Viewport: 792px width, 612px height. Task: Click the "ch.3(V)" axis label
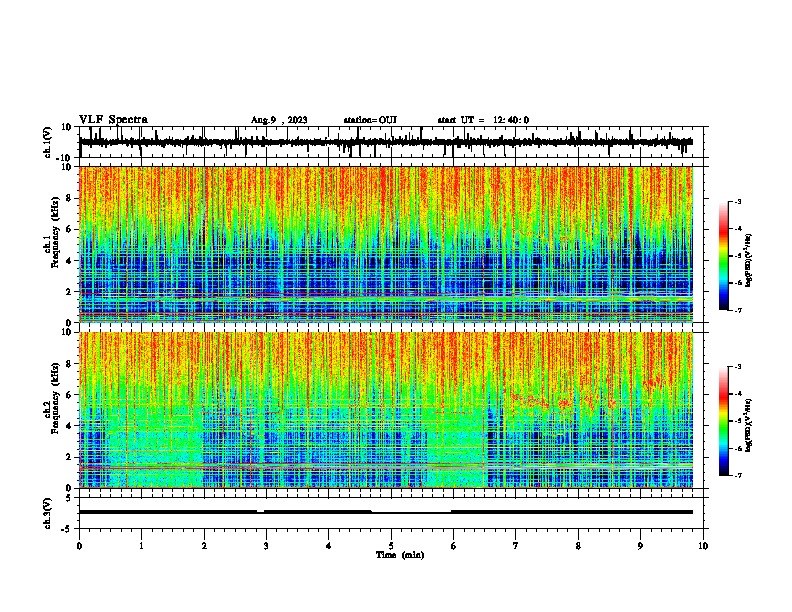(48, 513)
